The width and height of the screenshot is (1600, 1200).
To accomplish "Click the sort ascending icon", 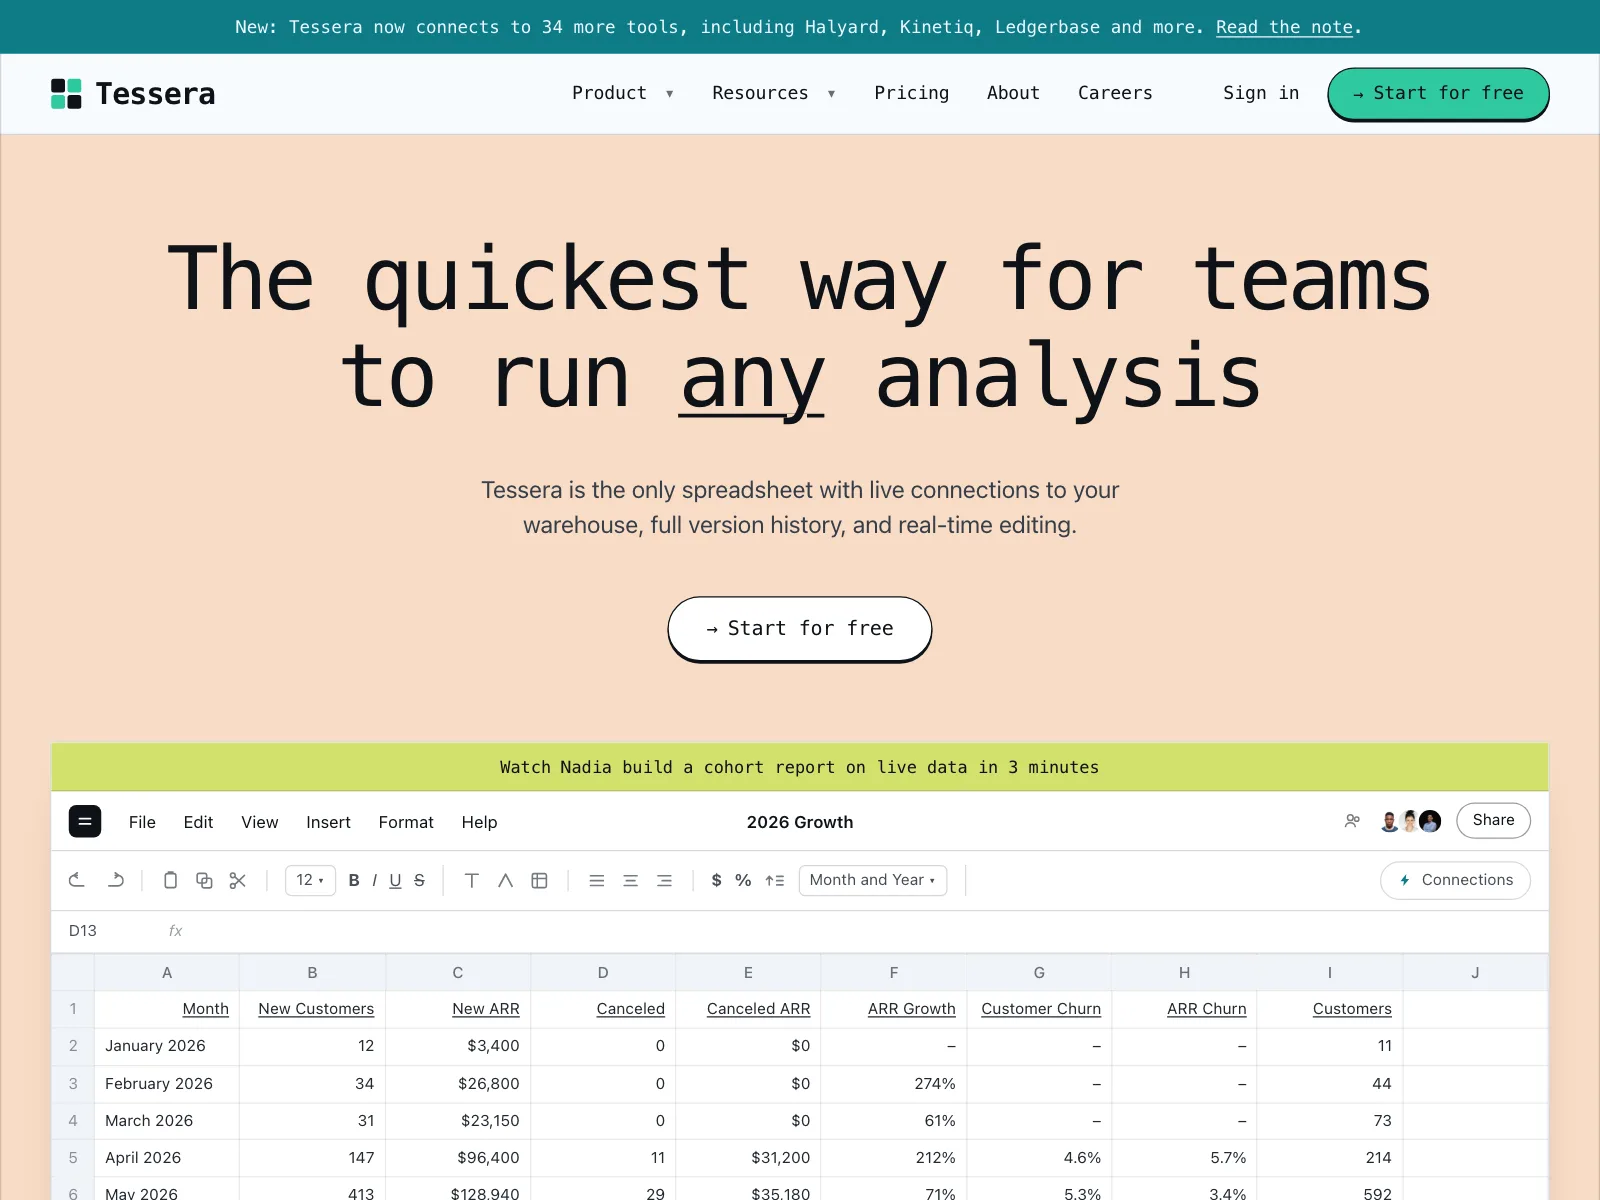I will (775, 880).
